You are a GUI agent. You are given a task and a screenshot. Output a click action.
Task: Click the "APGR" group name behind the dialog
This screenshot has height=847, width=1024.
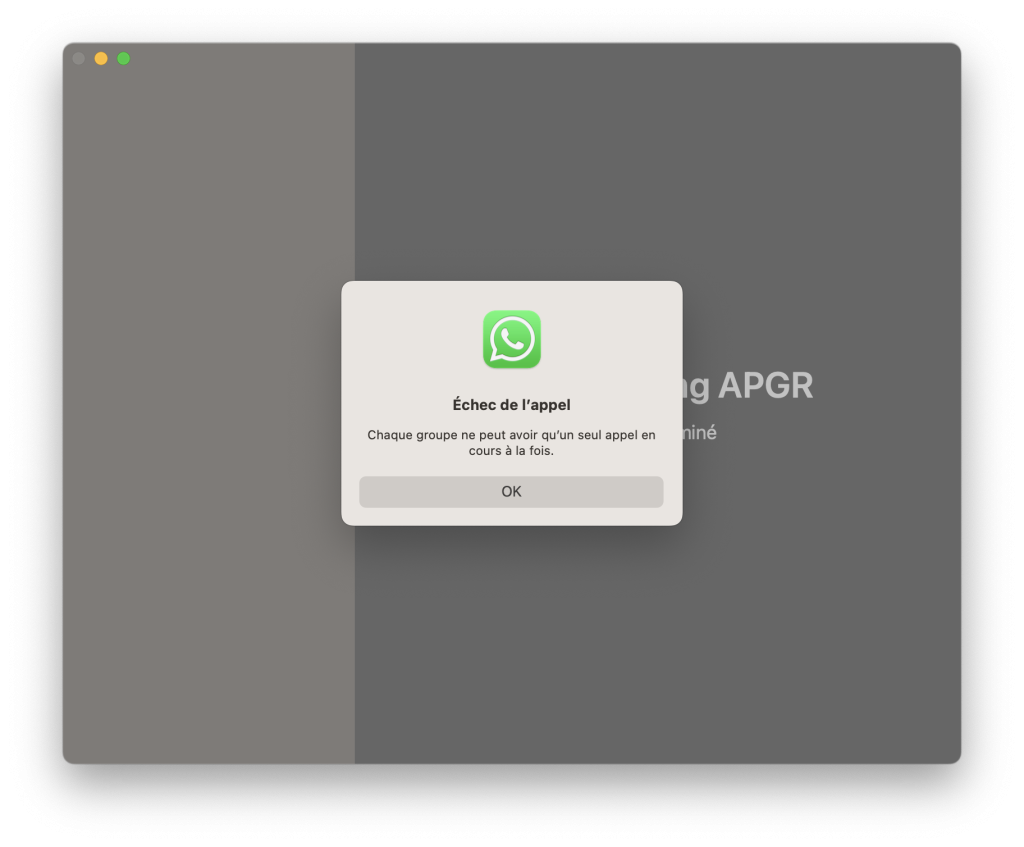[x=765, y=386]
